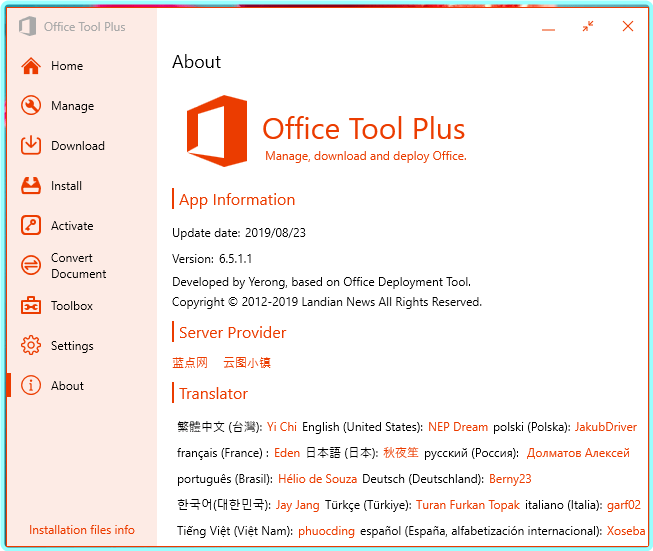
Task: Click the About page title
Action: click(x=197, y=62)
